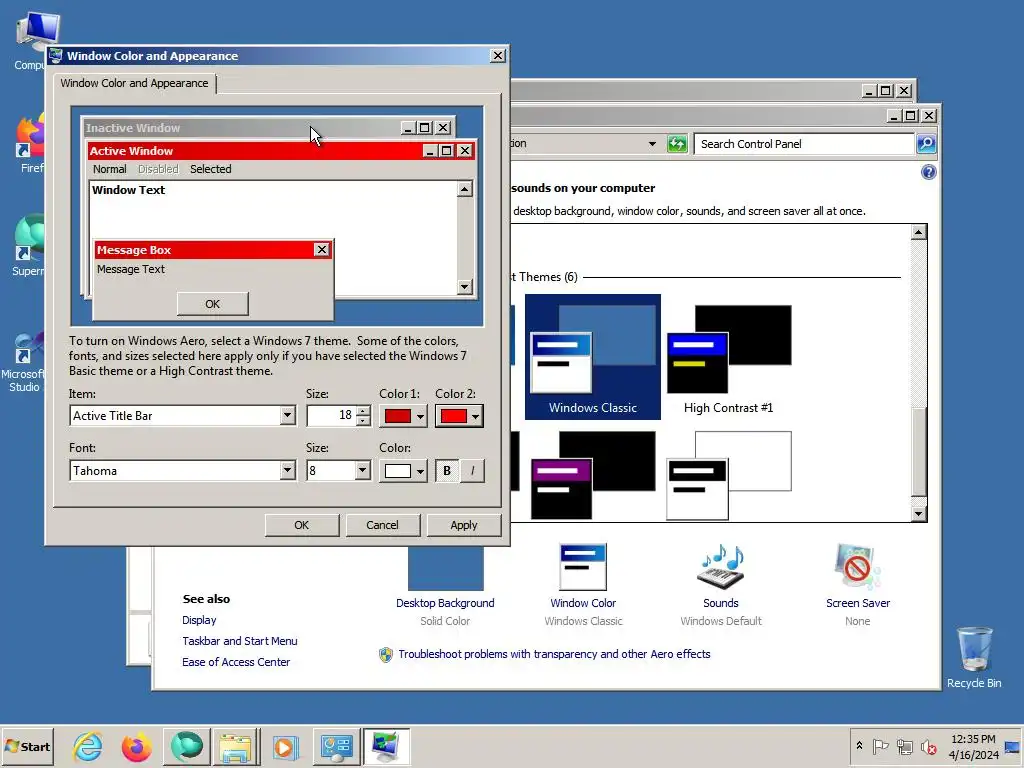
Task: Open Ease of Access Center link
Action: click(x=236, y=662)
